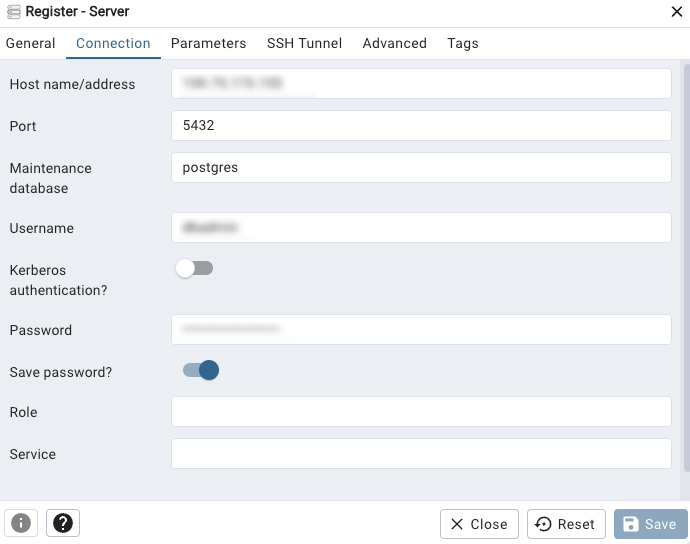Image resolution: width=690 pixels, height=544 pixels.
Task: Go to the Advanced tab
Action: pos(394,44)
